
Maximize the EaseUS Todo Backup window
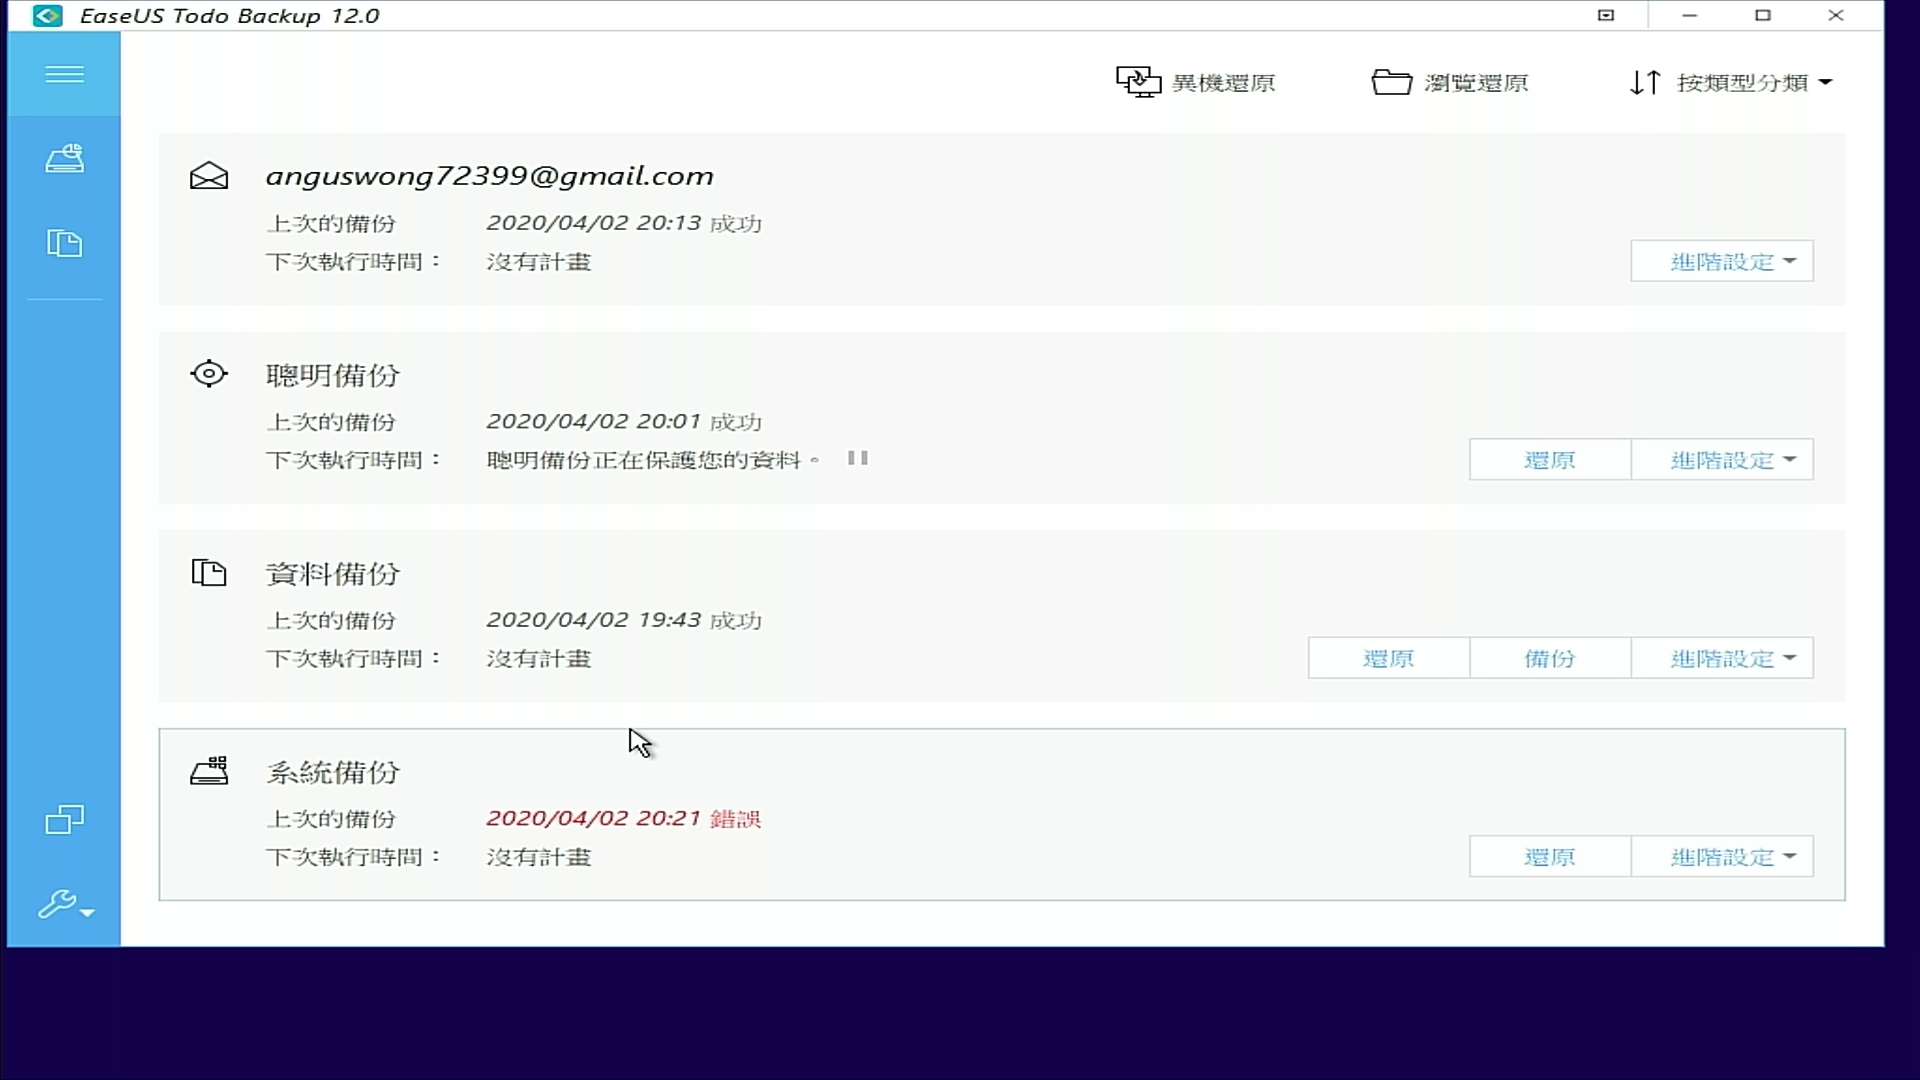coord(1763,15)
